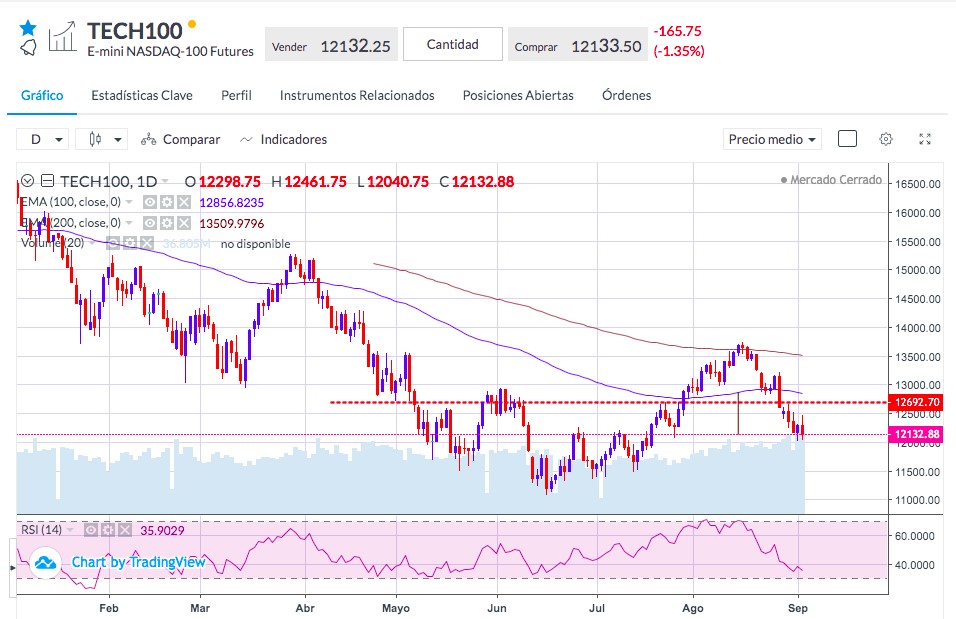Hide the EMA 200 indicator with eye icon
Image resolution: width=956 pixels, height=619 pixels.
click(150, 223)
